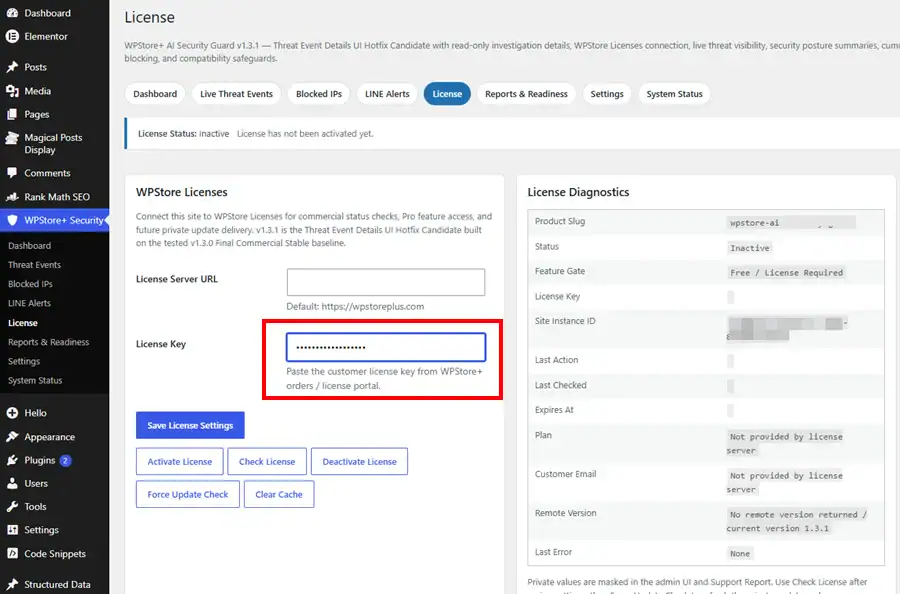The height and width of the screenshot is (594, 900).
Task: Click the 'Remote Version' row label
Action: point(565,513)
